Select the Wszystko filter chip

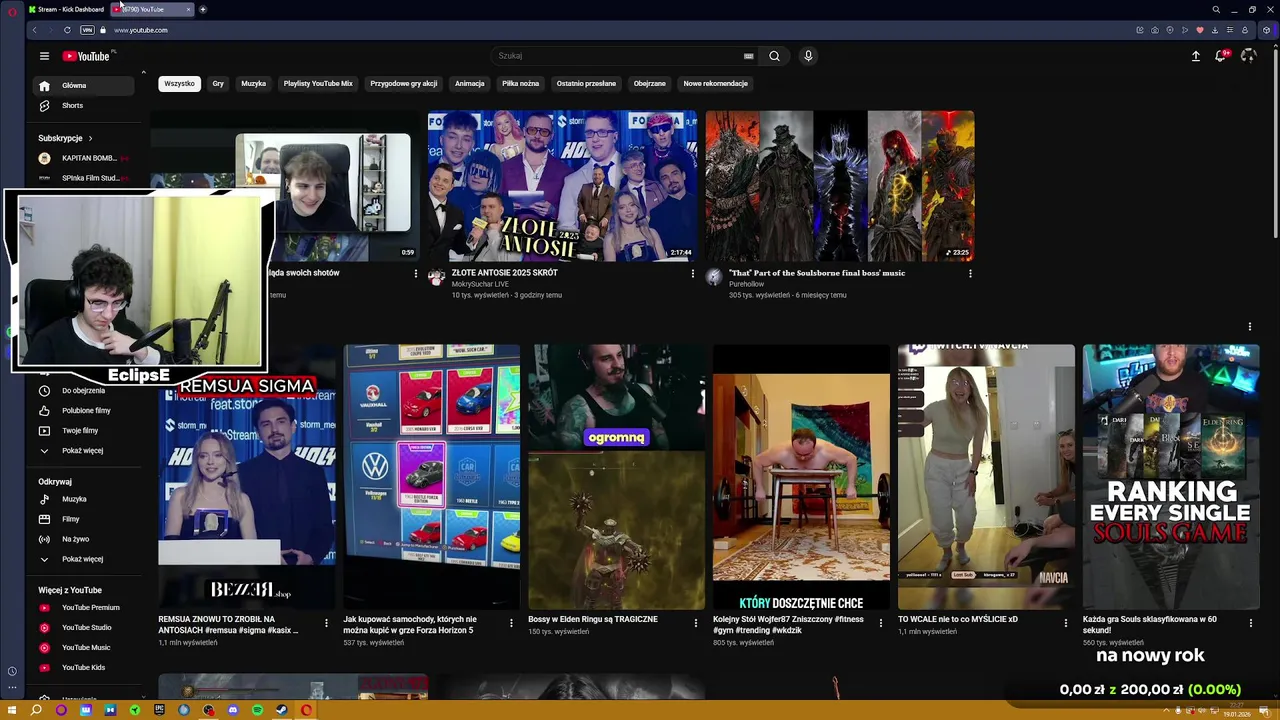point(180,83)
